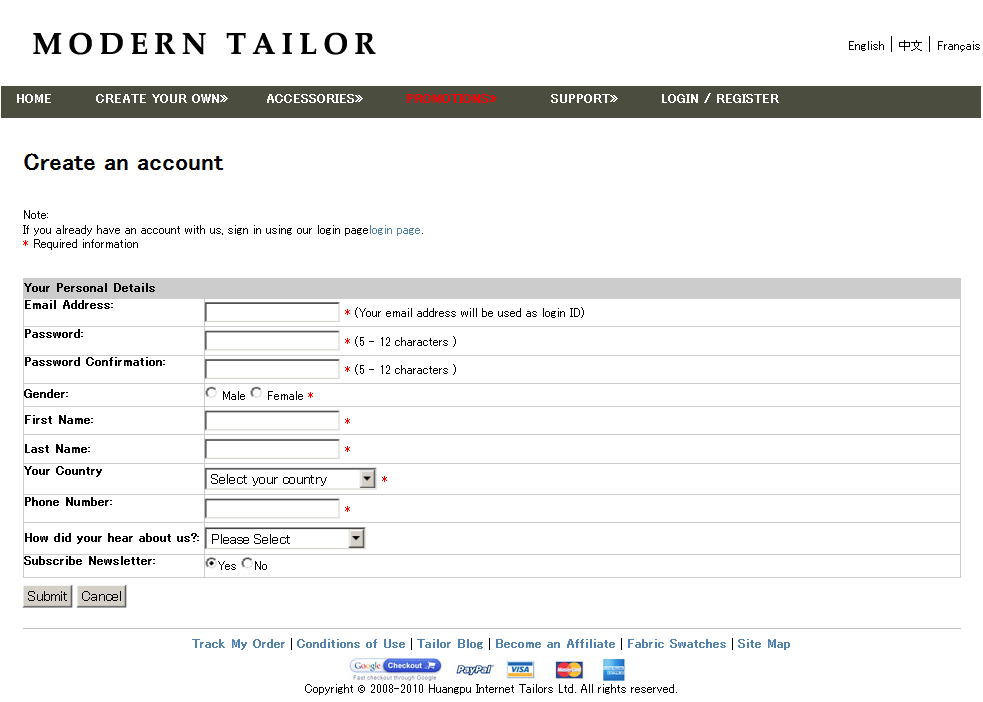
Task: Click the American Express card icon
Action: [x=614, y=670]
